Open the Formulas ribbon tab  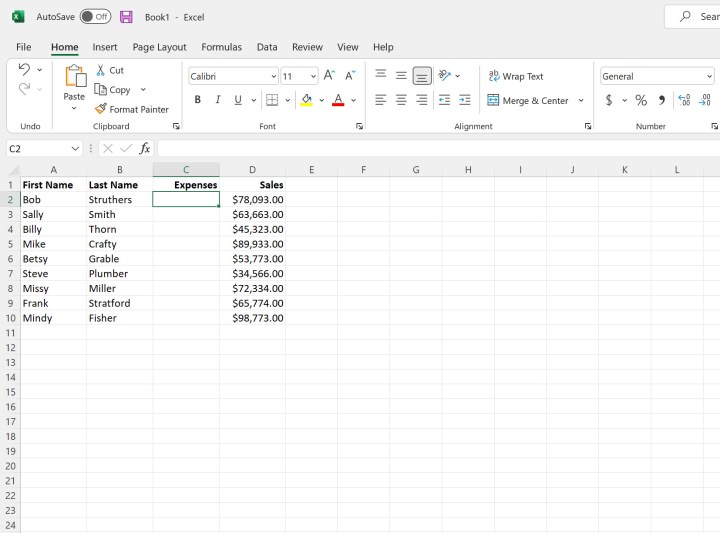coord(221,47)
